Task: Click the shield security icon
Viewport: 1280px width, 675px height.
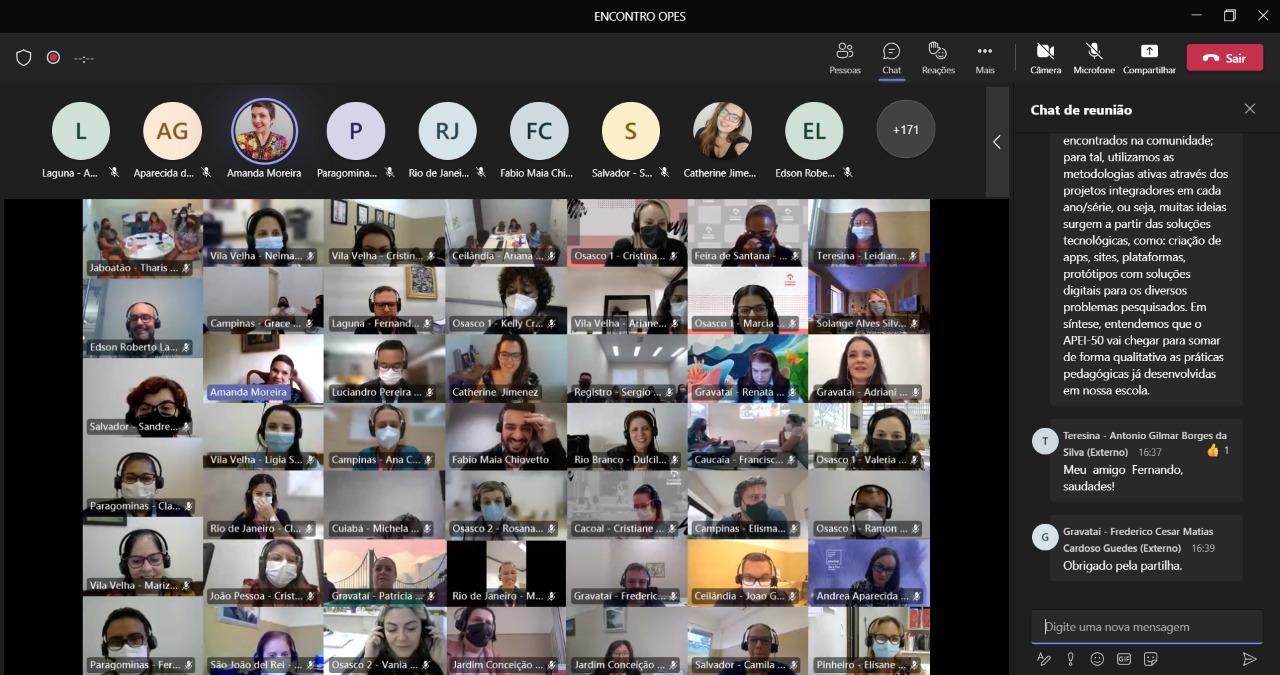Action: [24, 58]
